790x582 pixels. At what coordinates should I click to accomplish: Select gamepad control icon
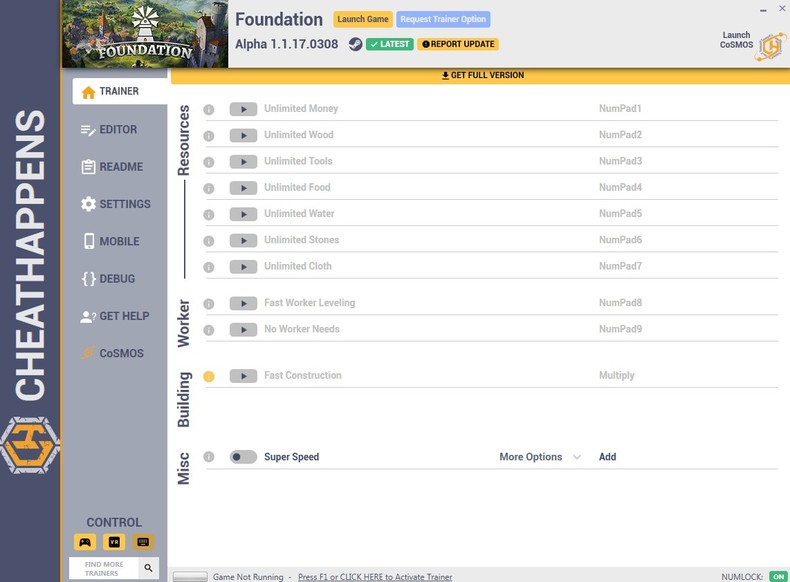[85, 542]
